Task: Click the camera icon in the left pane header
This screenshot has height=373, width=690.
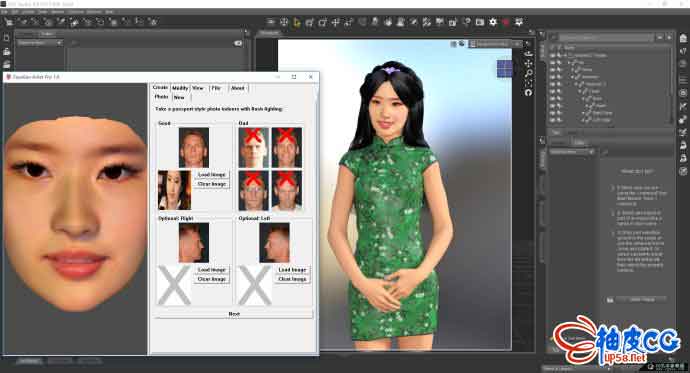Action: [238, 43]
